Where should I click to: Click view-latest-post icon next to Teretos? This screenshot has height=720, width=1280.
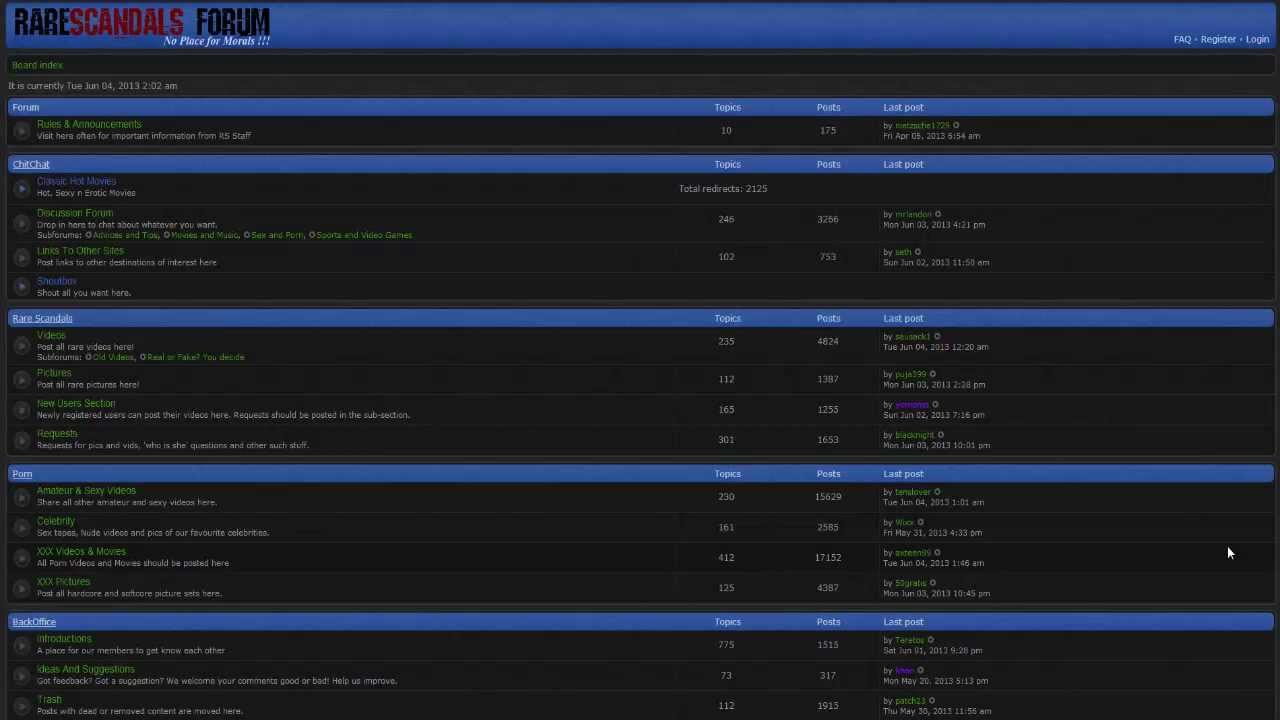click(931, 640)
